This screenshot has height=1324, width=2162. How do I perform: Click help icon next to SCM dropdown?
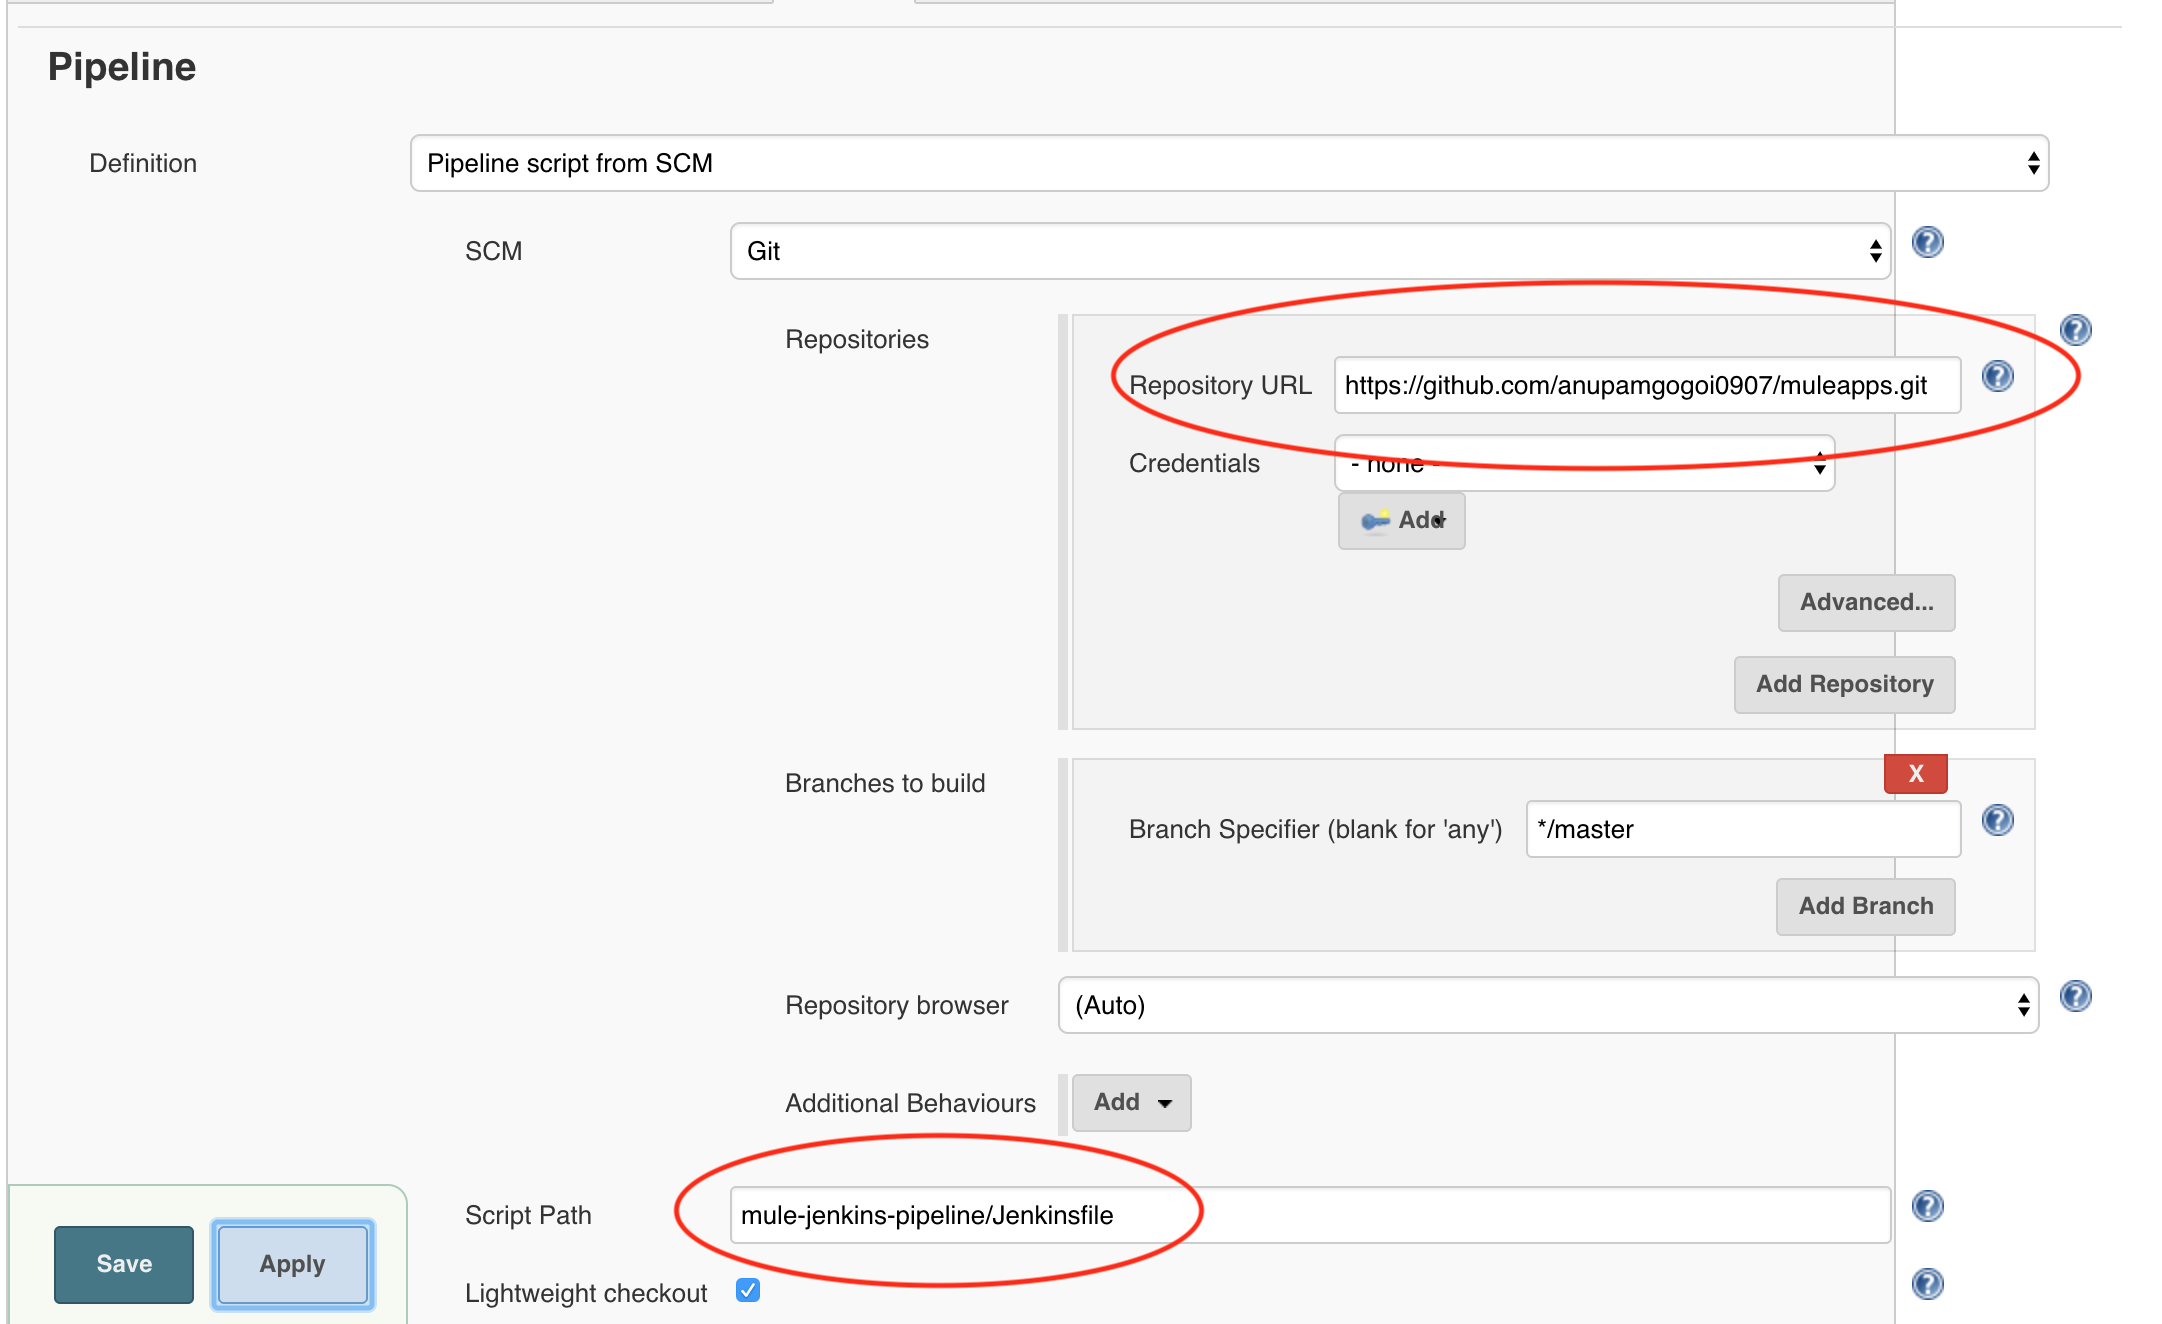point(1927,242)
